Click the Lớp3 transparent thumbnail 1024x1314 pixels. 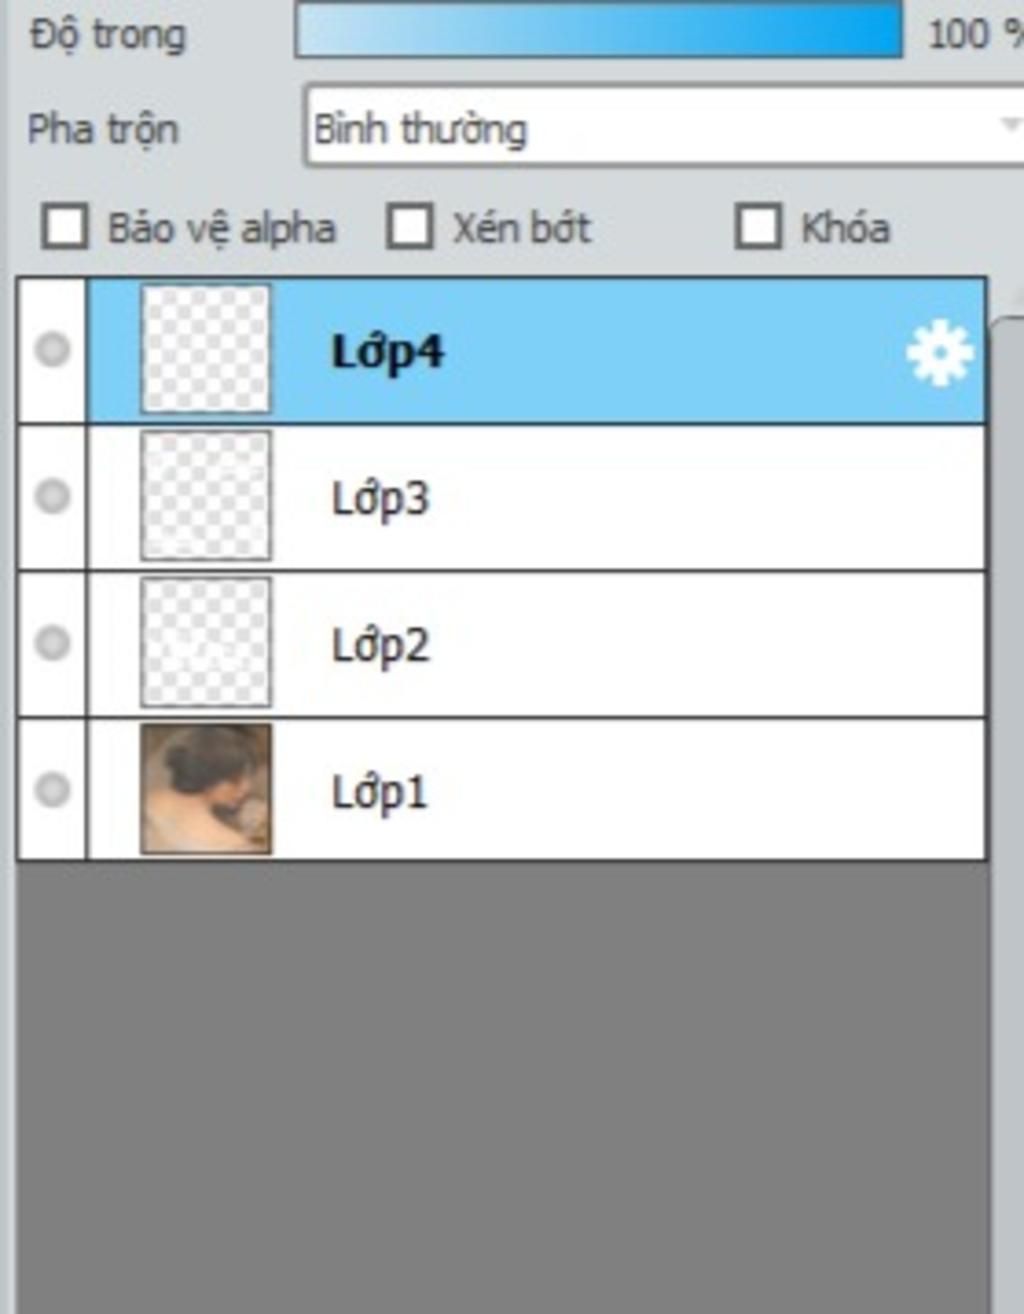[206, 495]
